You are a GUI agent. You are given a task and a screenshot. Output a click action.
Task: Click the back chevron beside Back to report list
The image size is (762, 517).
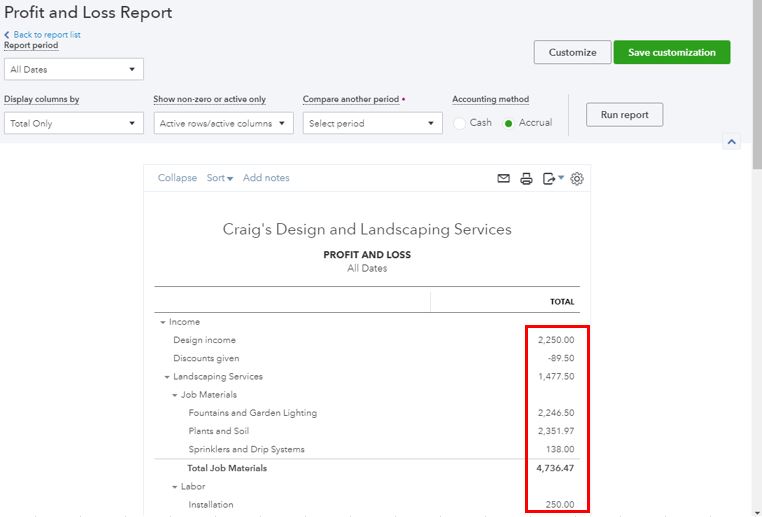tap(7, 34)
